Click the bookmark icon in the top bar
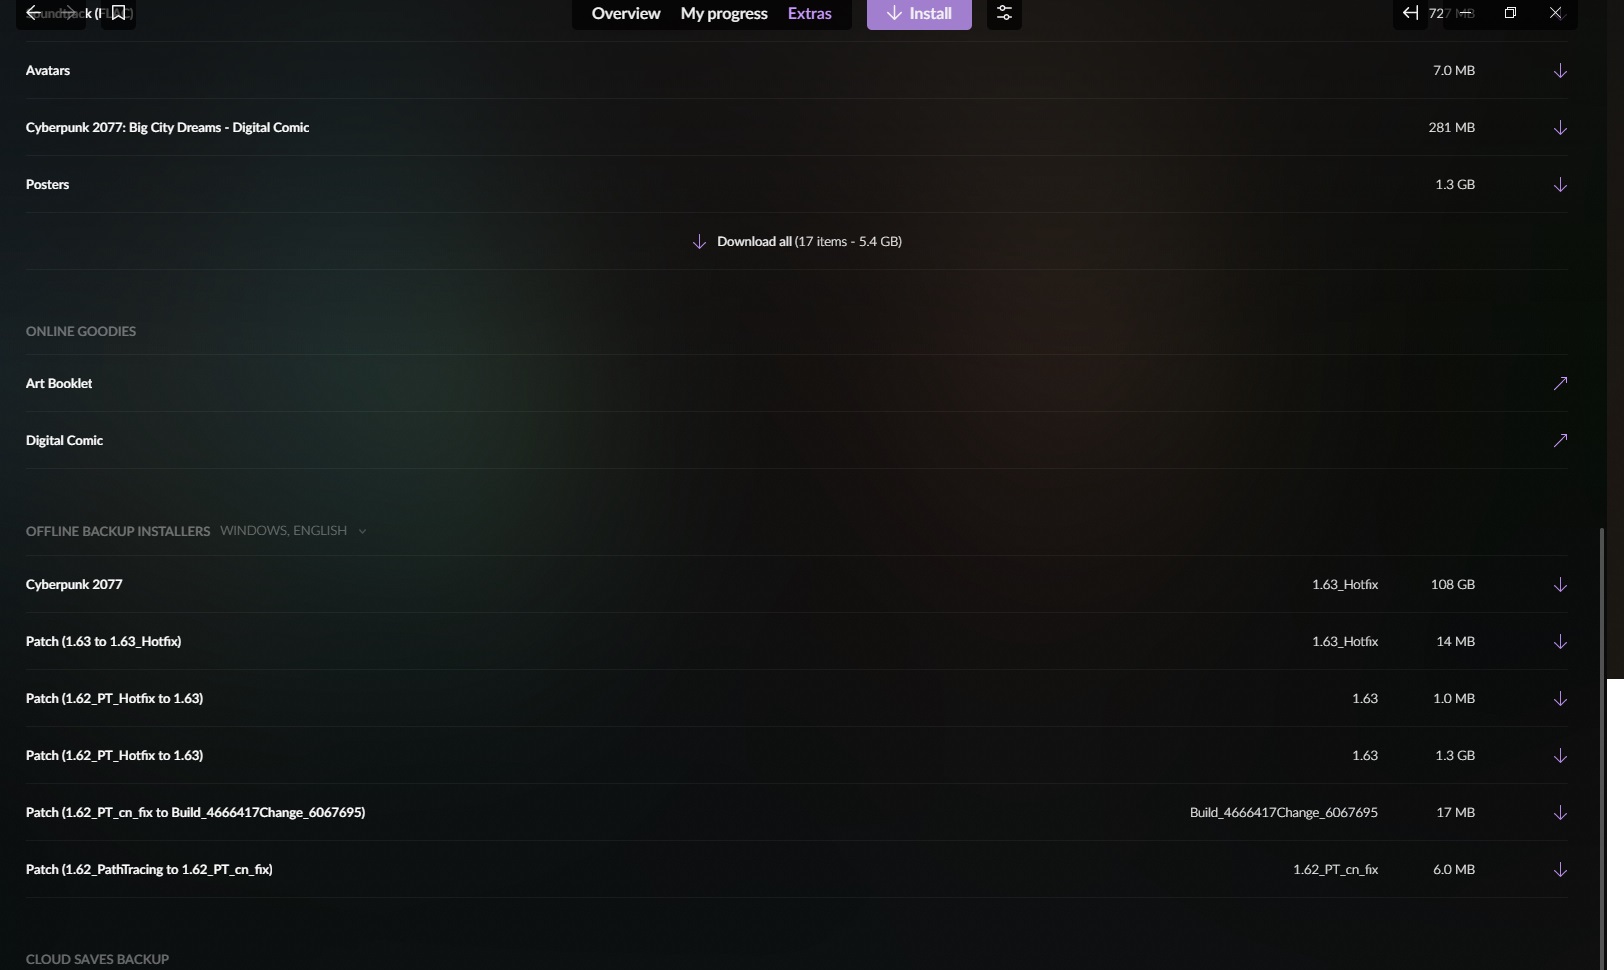 click(x=118, y=13)
